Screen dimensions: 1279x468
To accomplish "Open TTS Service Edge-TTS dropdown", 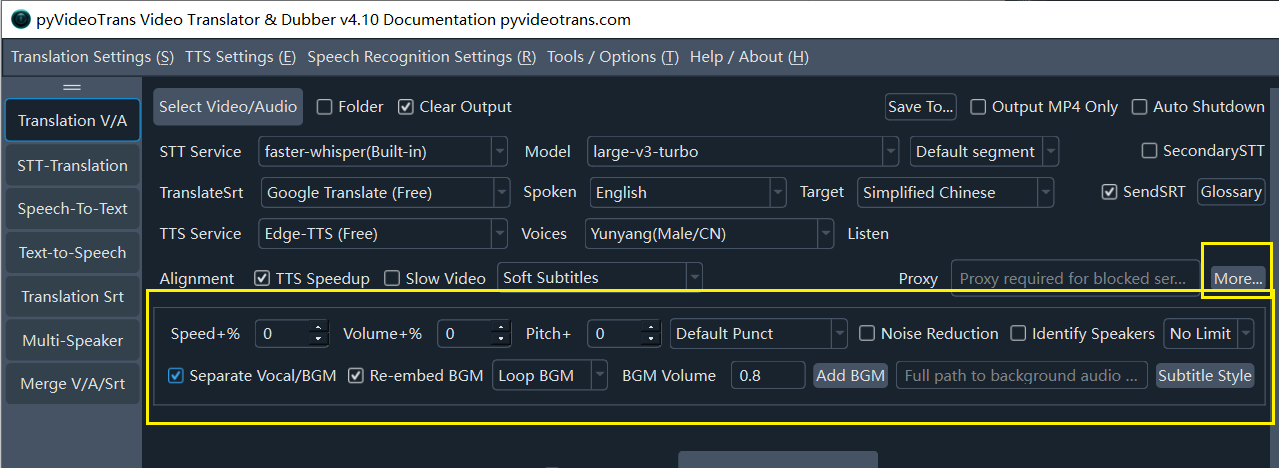I will click(x=382, y=234).
